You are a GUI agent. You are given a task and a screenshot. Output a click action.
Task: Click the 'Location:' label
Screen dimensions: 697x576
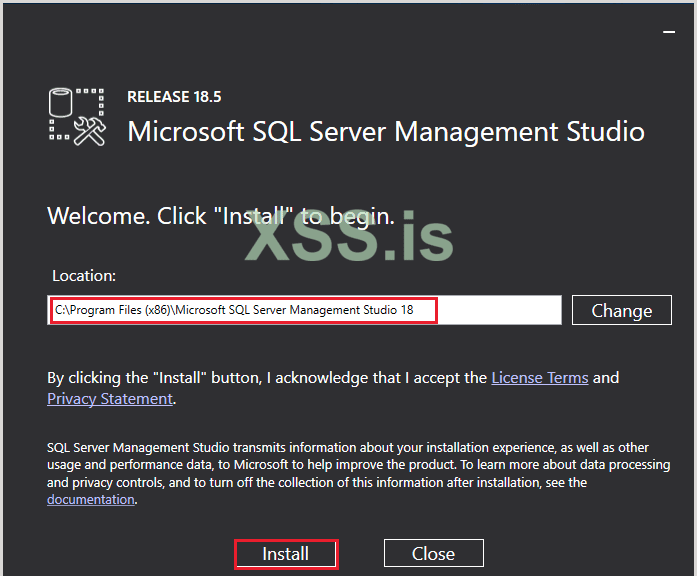pyautogui.click(x=84, y=274)
